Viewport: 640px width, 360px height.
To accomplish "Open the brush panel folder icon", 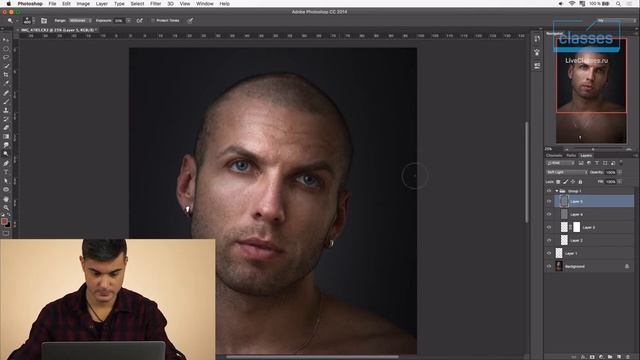I will (x=44, y=20).
